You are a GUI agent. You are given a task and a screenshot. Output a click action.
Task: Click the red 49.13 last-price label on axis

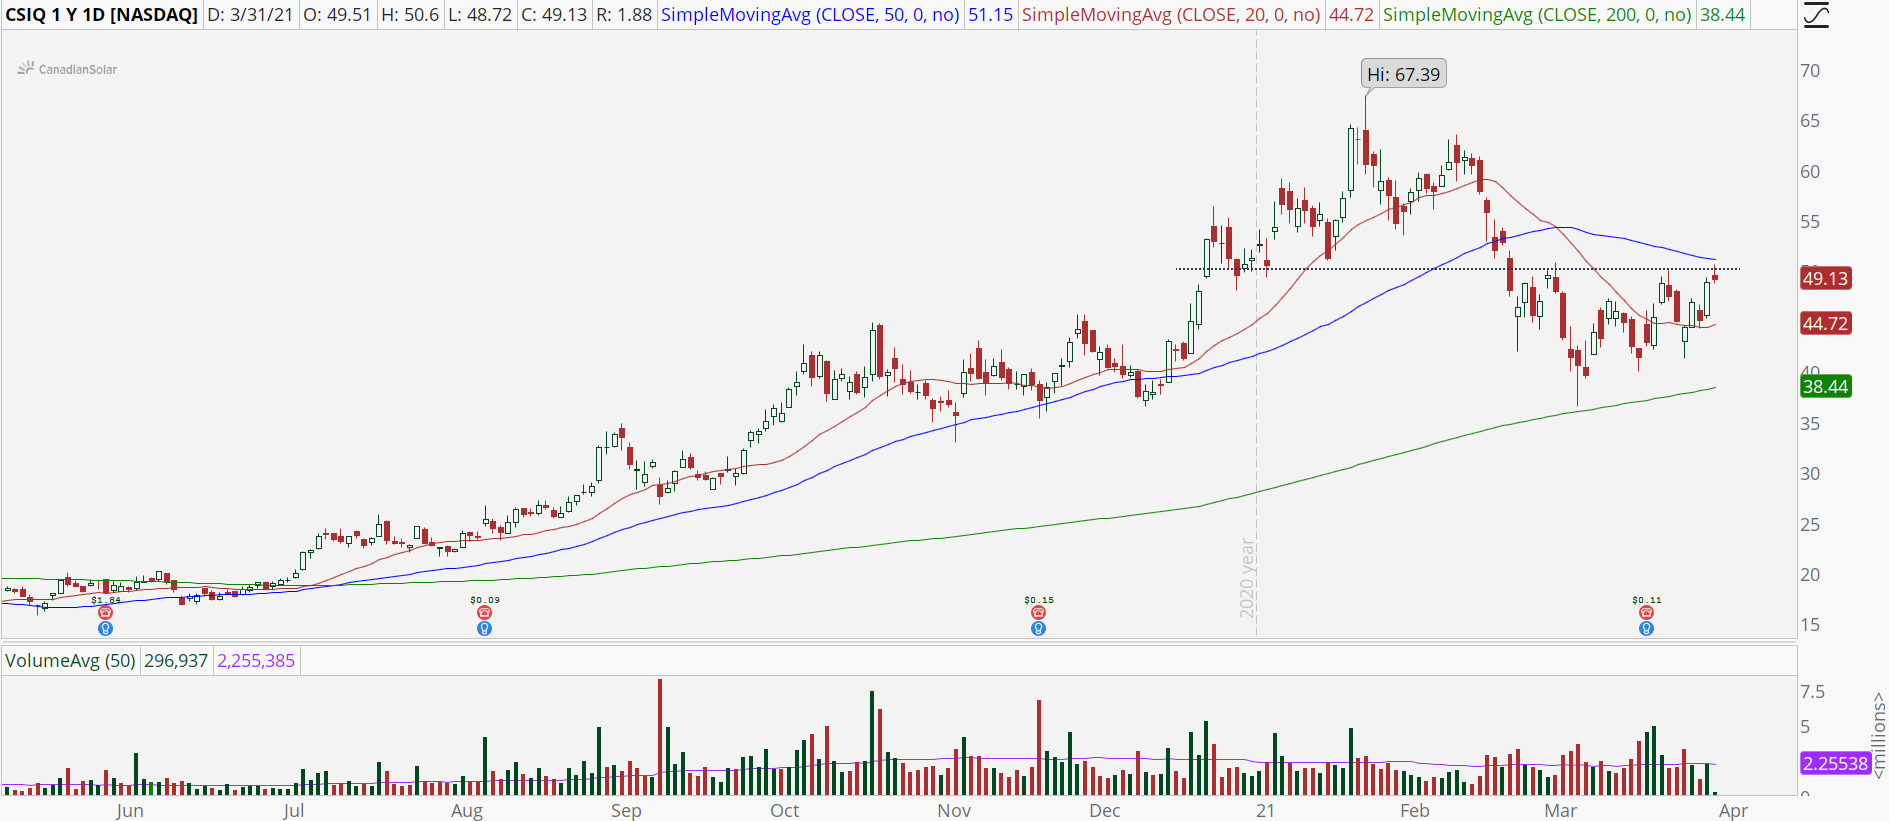tap(1825, 278)
